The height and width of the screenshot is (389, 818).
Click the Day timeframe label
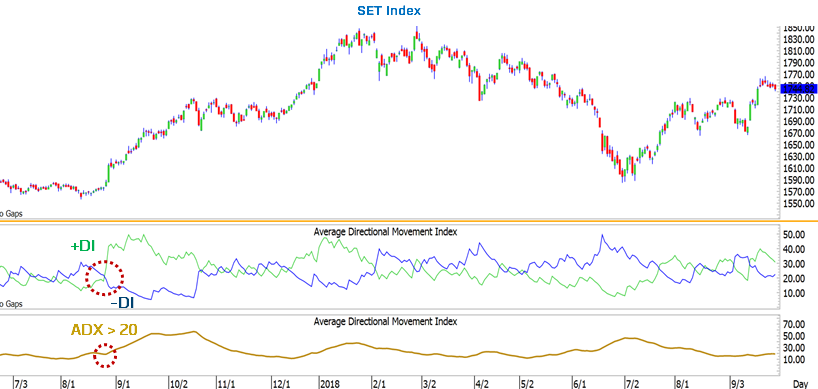click(801, 384)
